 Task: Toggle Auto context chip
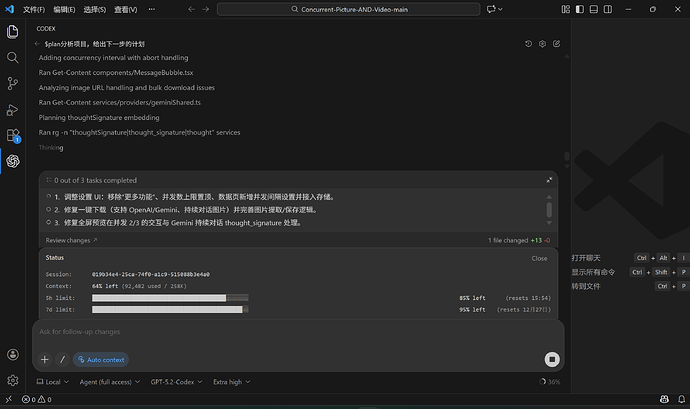pos(101,360)
